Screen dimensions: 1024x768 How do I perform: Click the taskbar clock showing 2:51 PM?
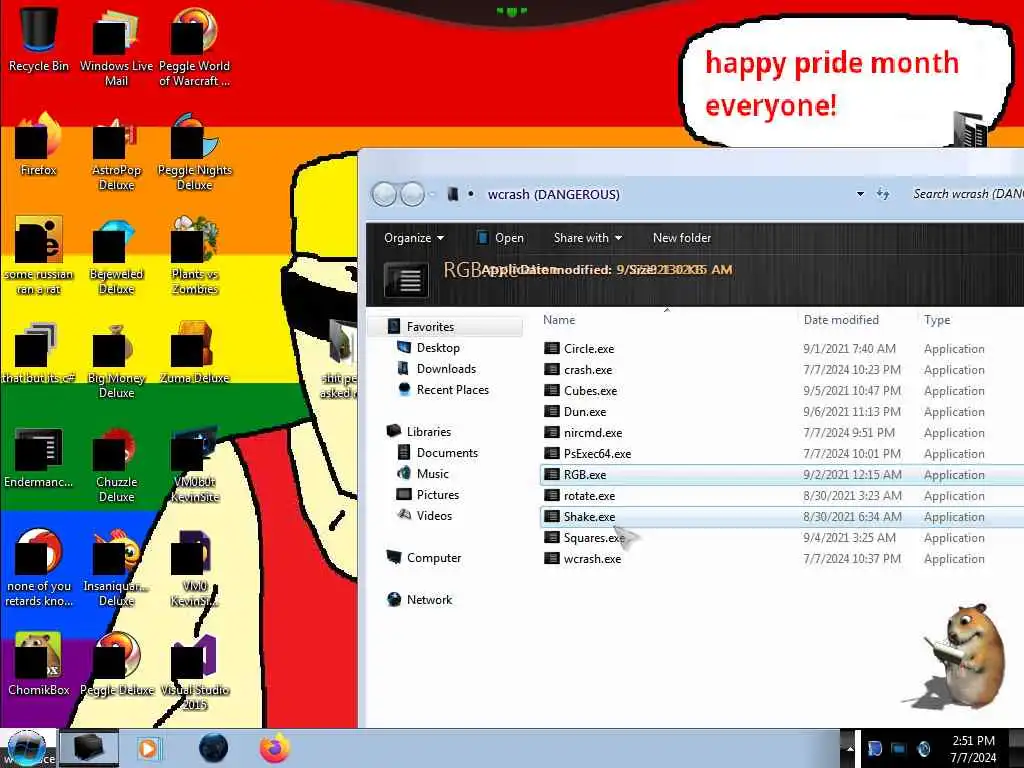(973, 749)
